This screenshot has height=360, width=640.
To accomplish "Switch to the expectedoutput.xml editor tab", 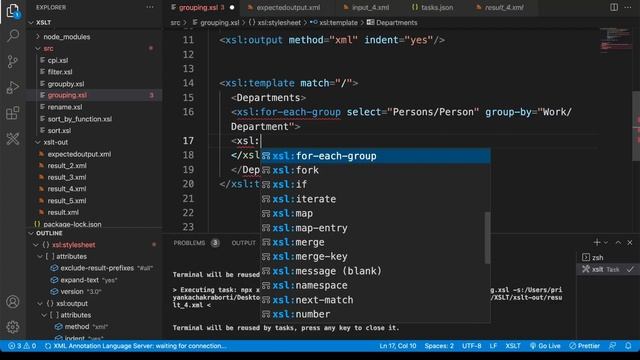I will click(x=288, y=7).
